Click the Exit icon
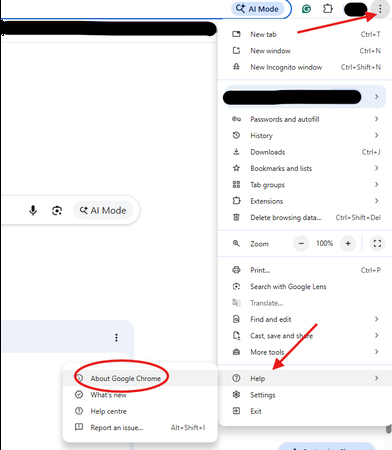This screenshot has width=392, height=450. (x=236, y=411)
